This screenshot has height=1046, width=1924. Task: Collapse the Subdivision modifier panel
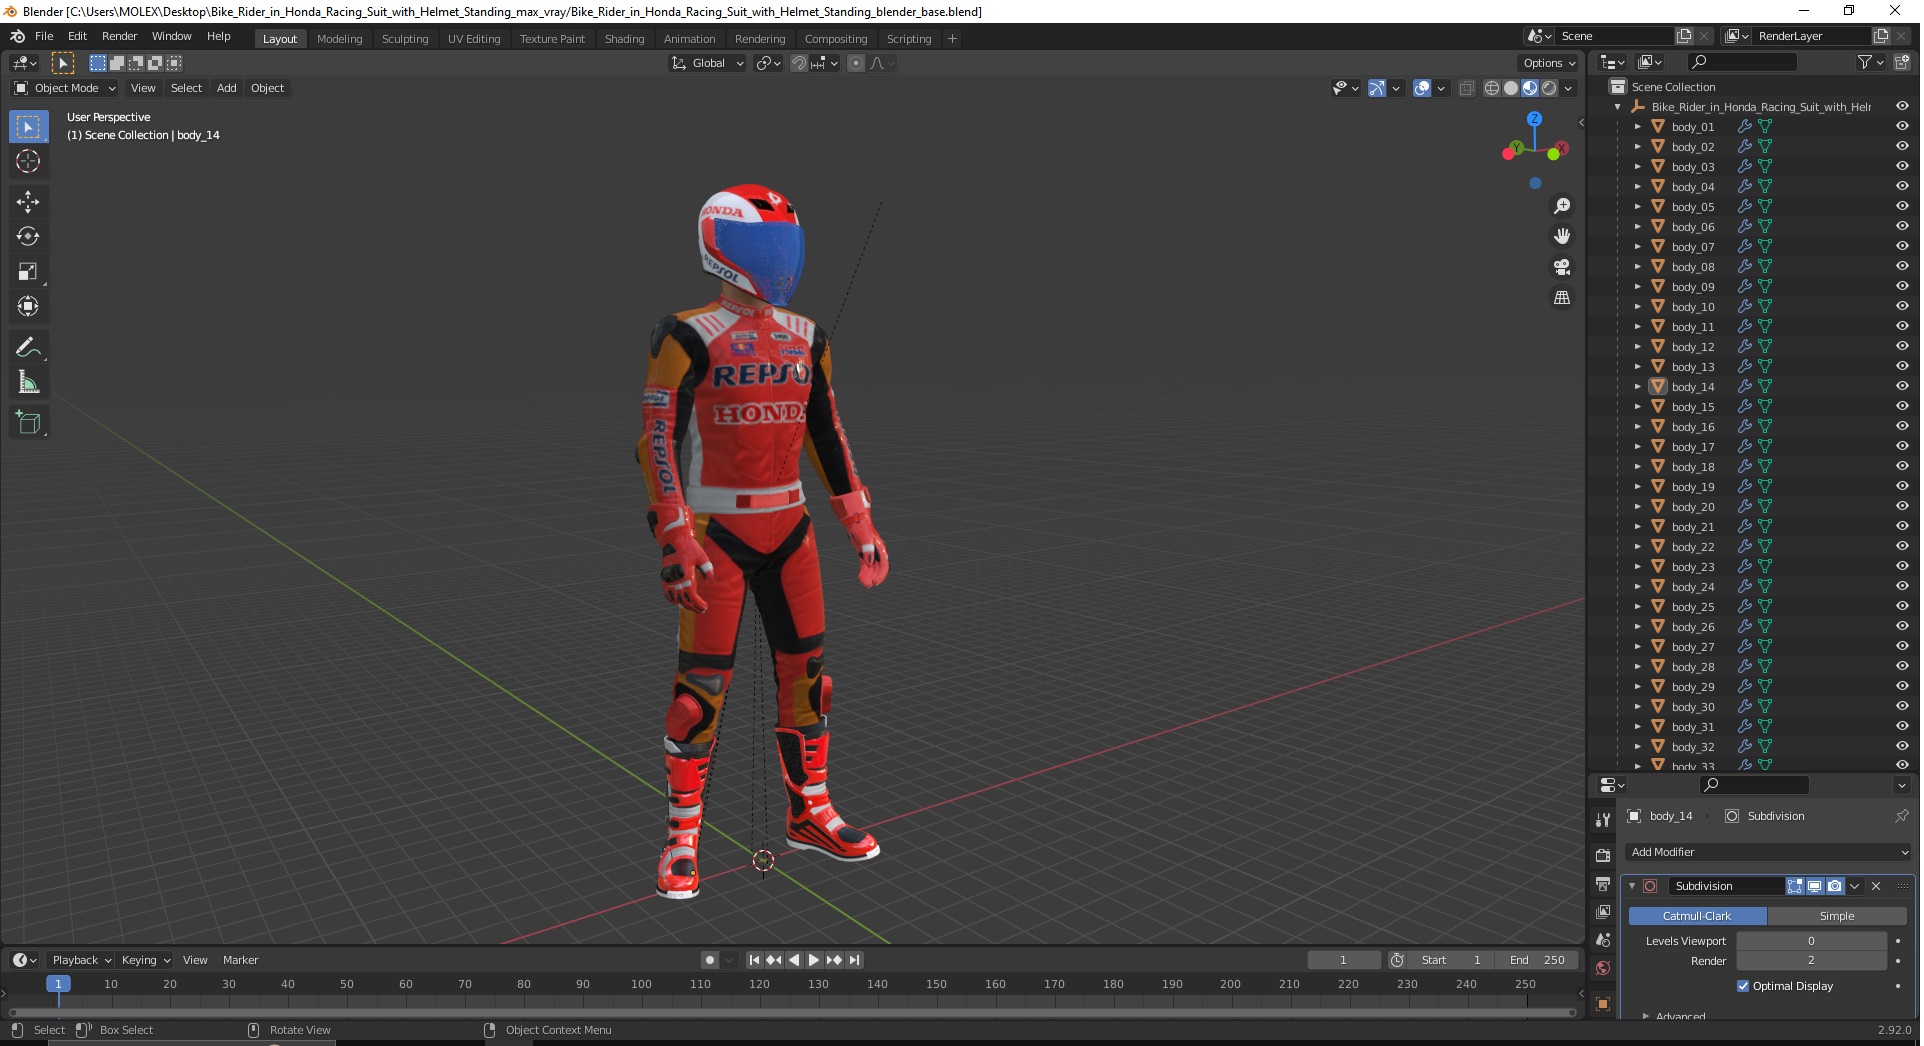pos(1632,886)
